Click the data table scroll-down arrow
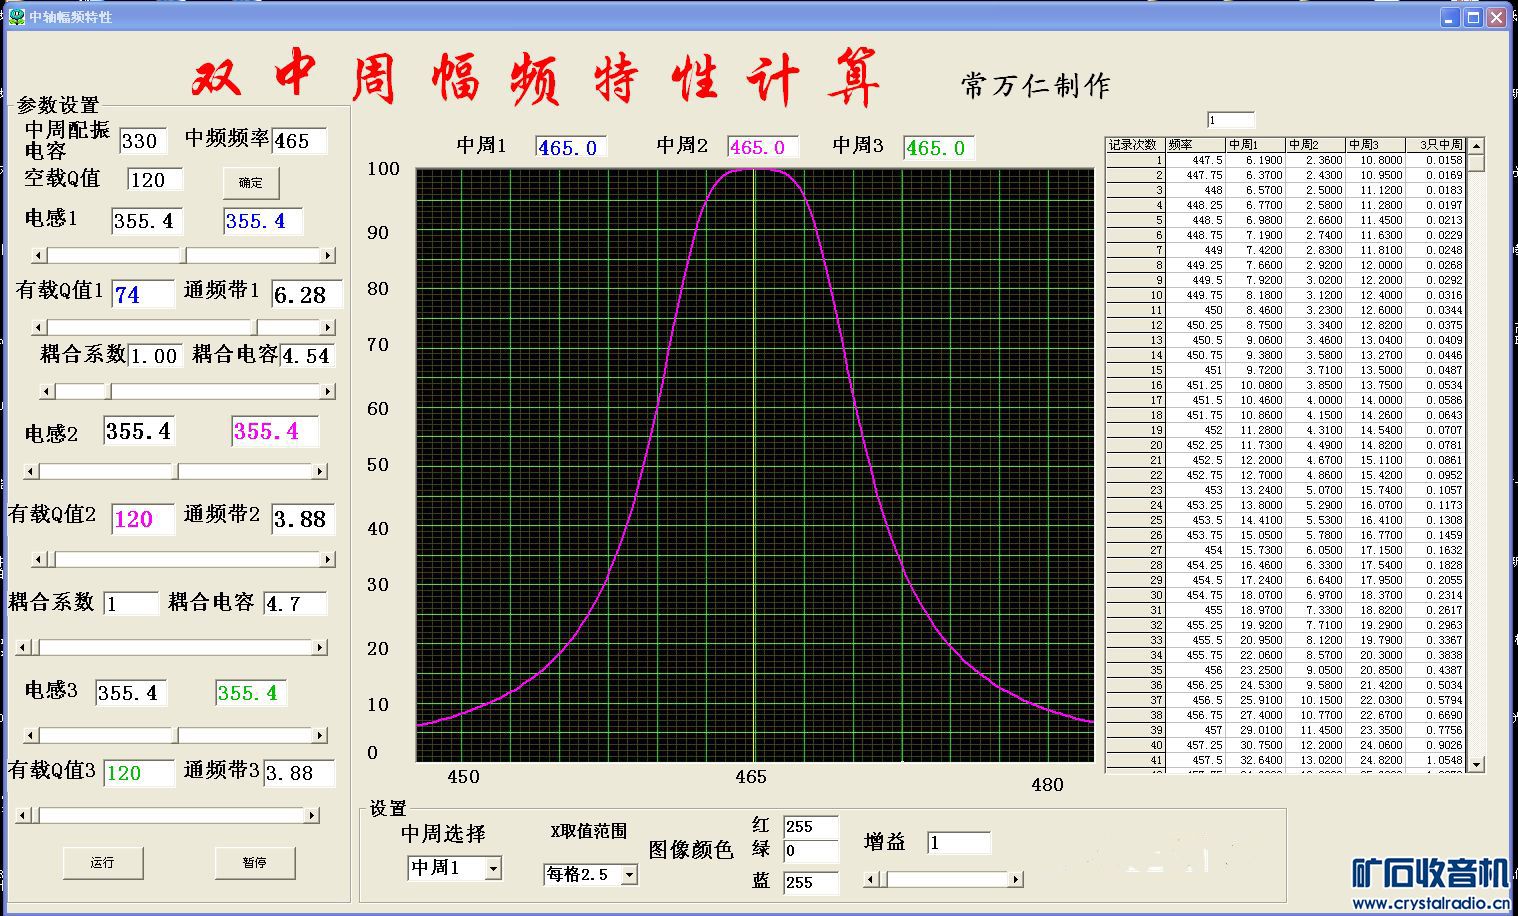 [1476, 764]
